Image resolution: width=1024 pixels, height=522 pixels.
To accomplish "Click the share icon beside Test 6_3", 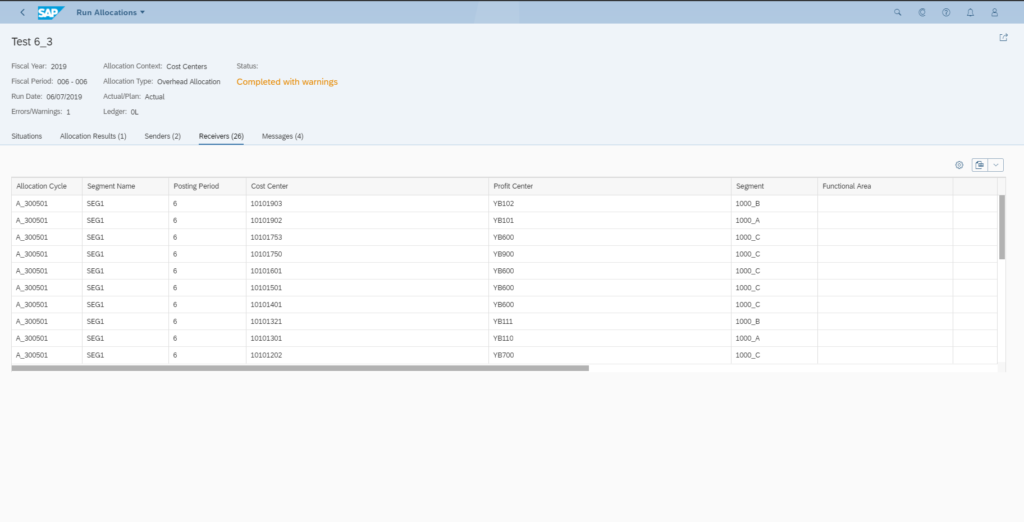I will tap(1003, 37).
